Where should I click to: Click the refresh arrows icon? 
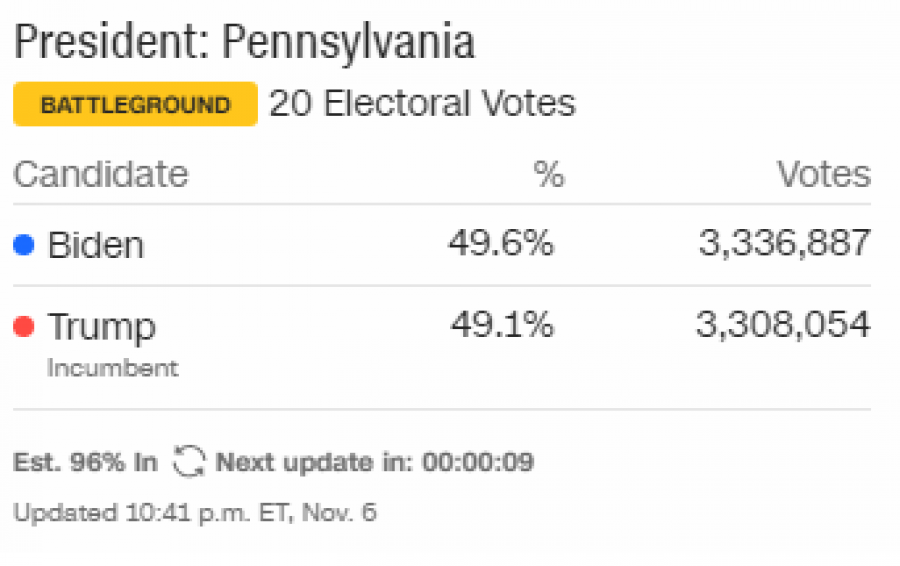pyautogui.click(x=189, y=462)
